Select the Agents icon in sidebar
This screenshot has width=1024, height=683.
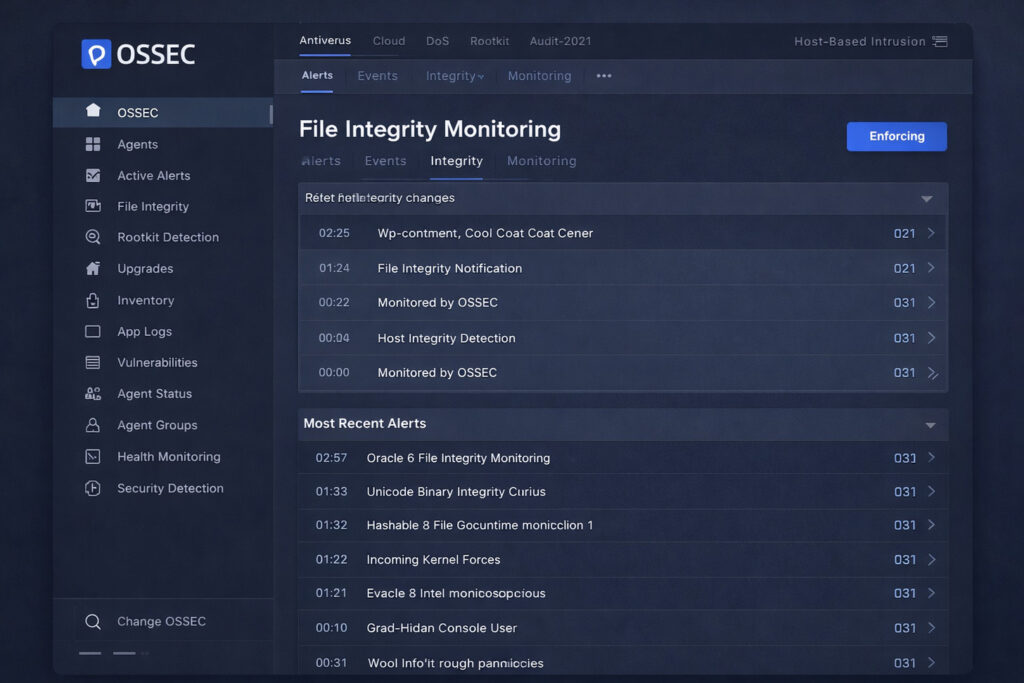tap(93, 144)
